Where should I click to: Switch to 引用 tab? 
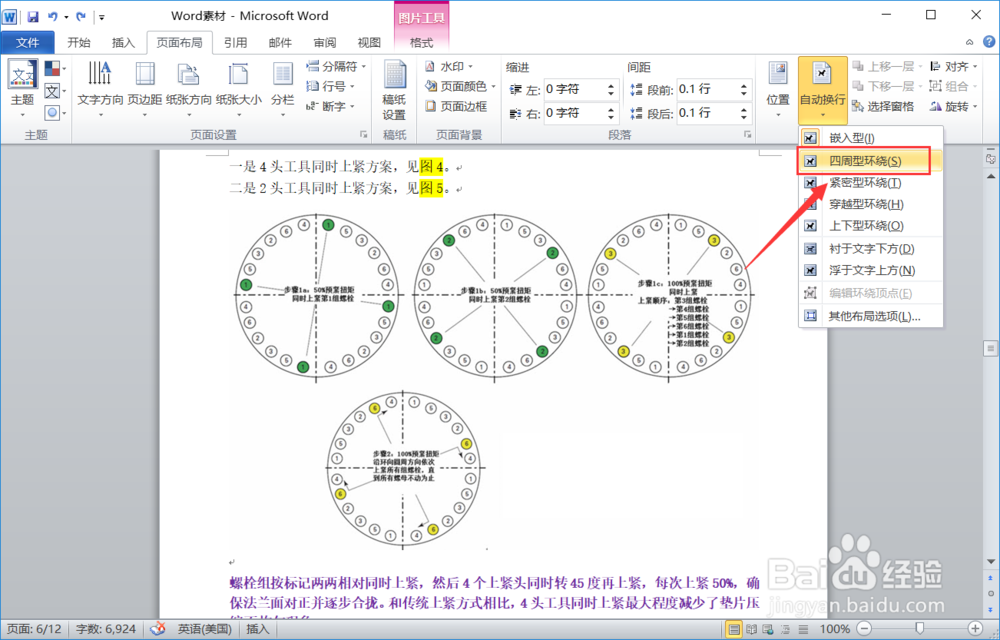pos(235,42)
